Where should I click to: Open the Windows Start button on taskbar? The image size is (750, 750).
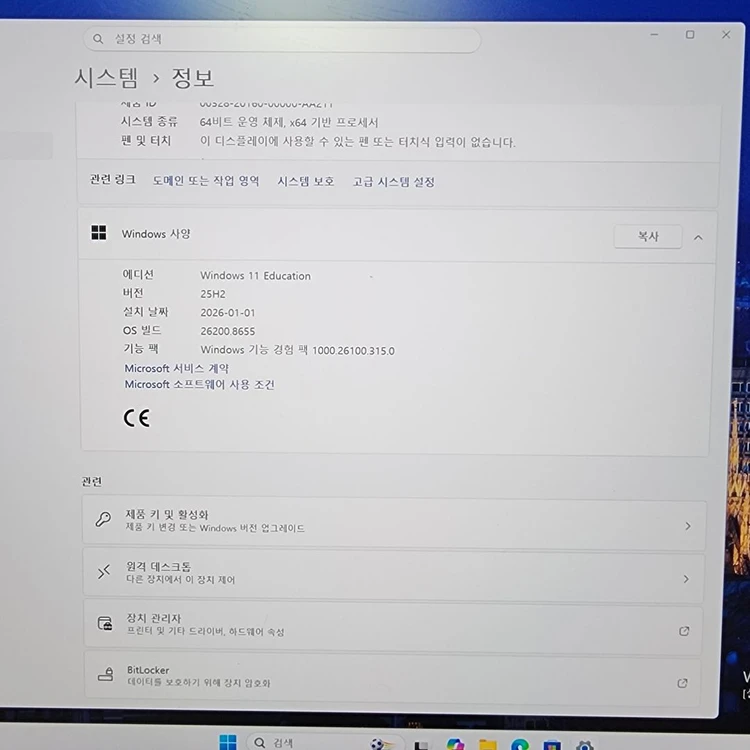click(228, 742)
